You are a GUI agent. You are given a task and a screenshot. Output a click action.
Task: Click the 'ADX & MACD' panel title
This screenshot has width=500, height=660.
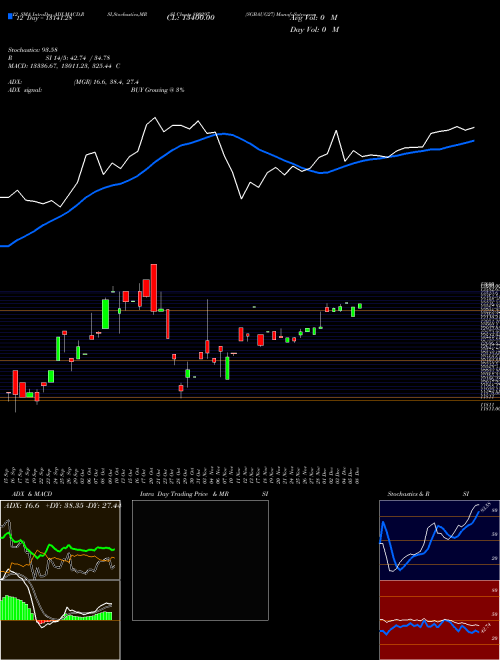(x=32, y=494)
